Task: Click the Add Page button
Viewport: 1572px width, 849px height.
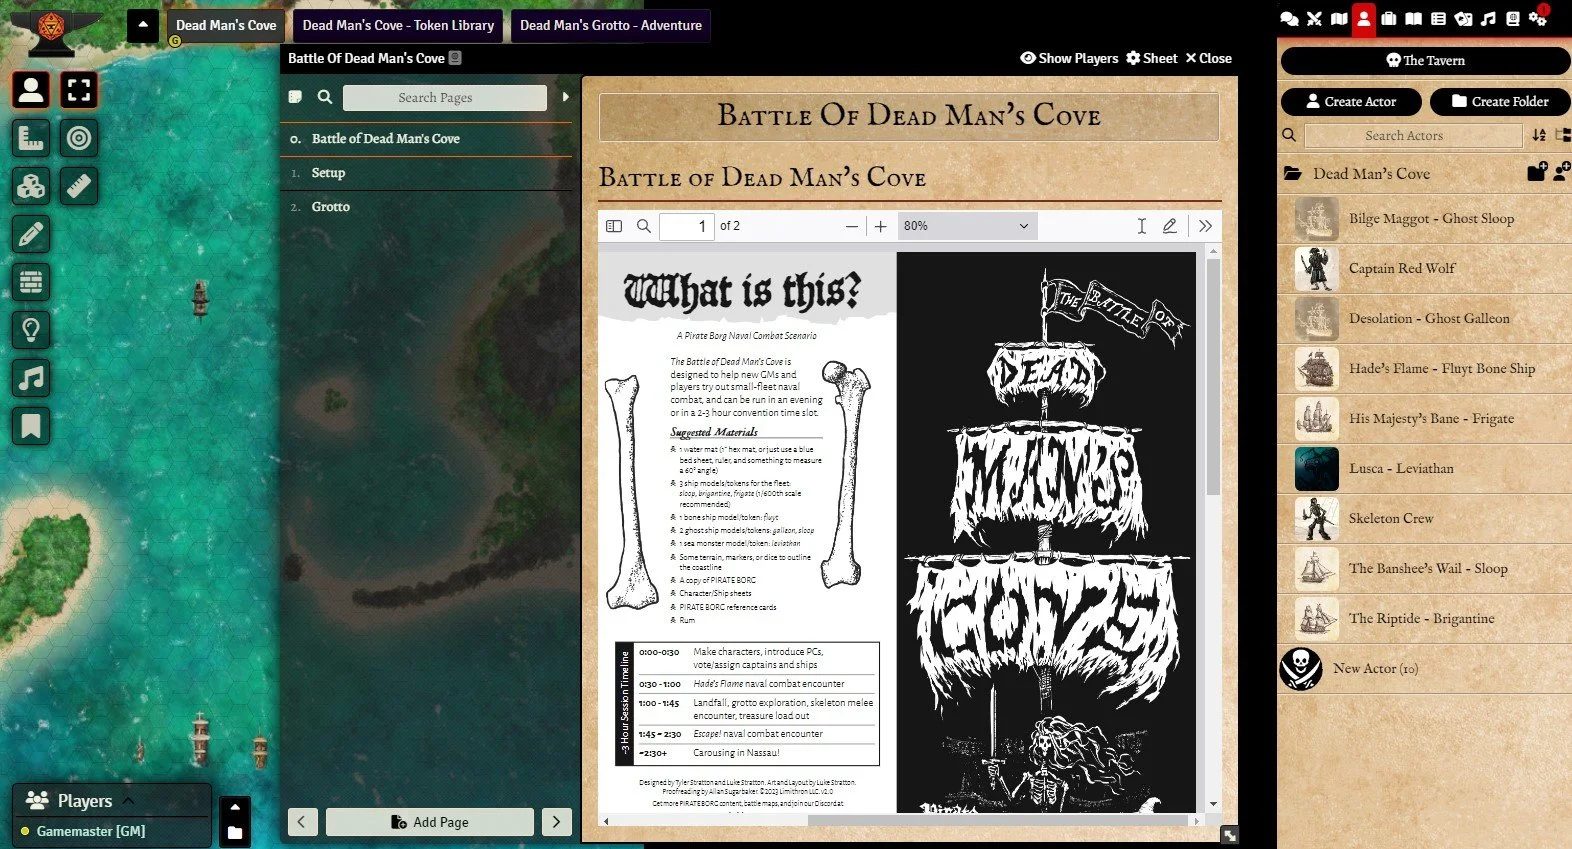Action: (x=430, y=822)
